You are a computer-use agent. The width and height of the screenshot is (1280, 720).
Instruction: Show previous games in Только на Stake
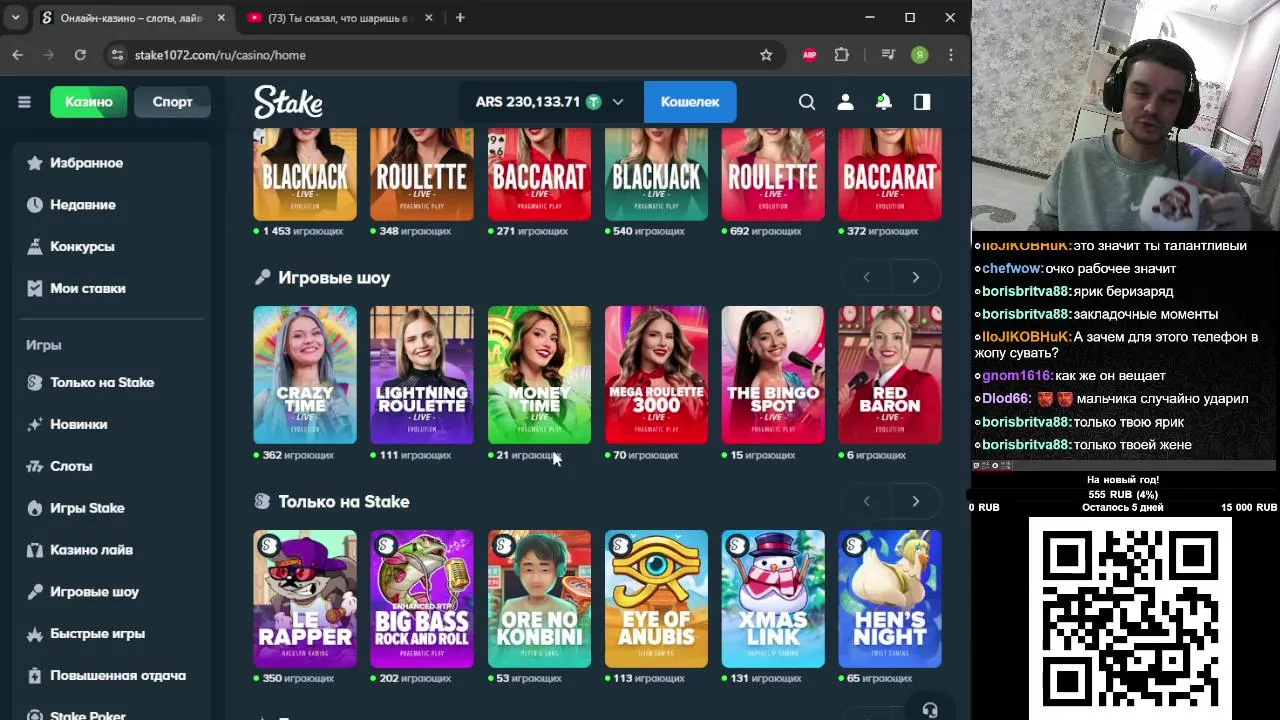[867, 501]
